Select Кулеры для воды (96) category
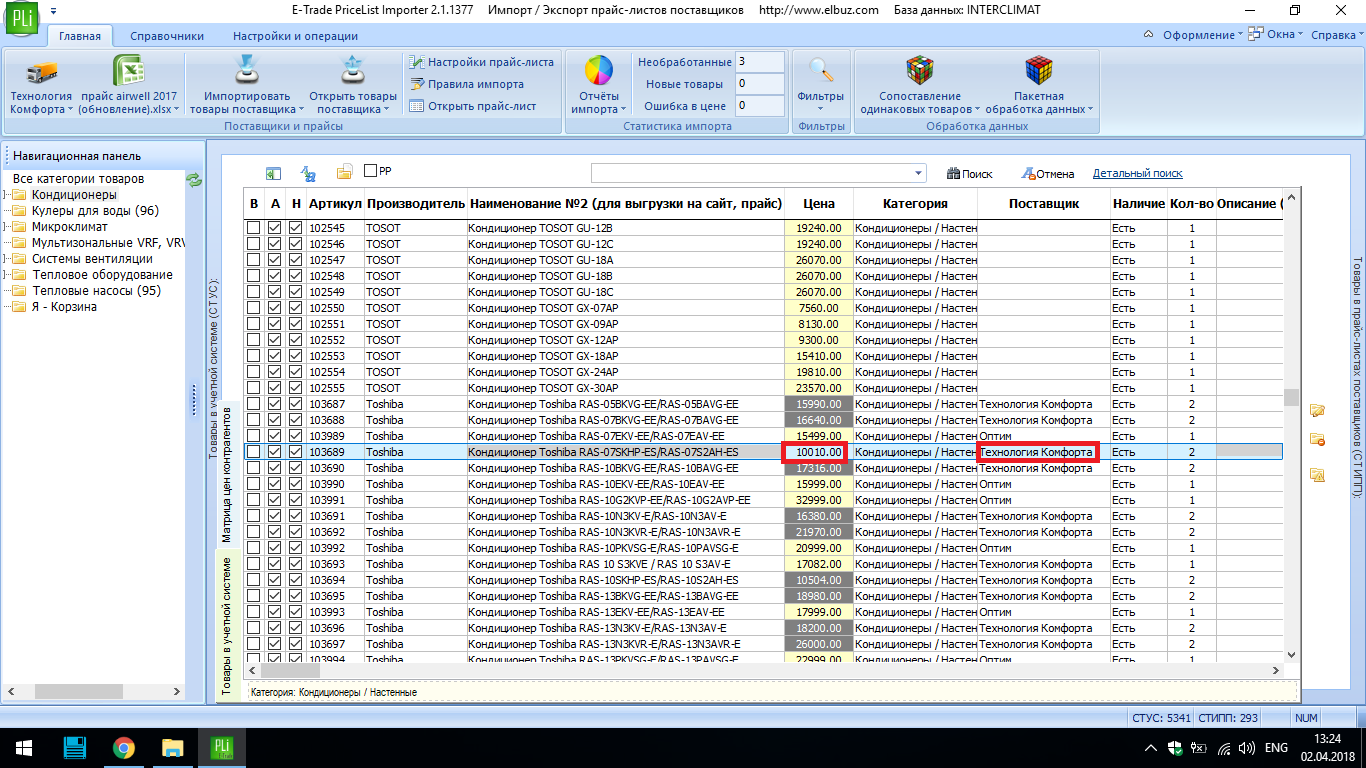This screenshot has height=768, width=1366. [95, 211]
